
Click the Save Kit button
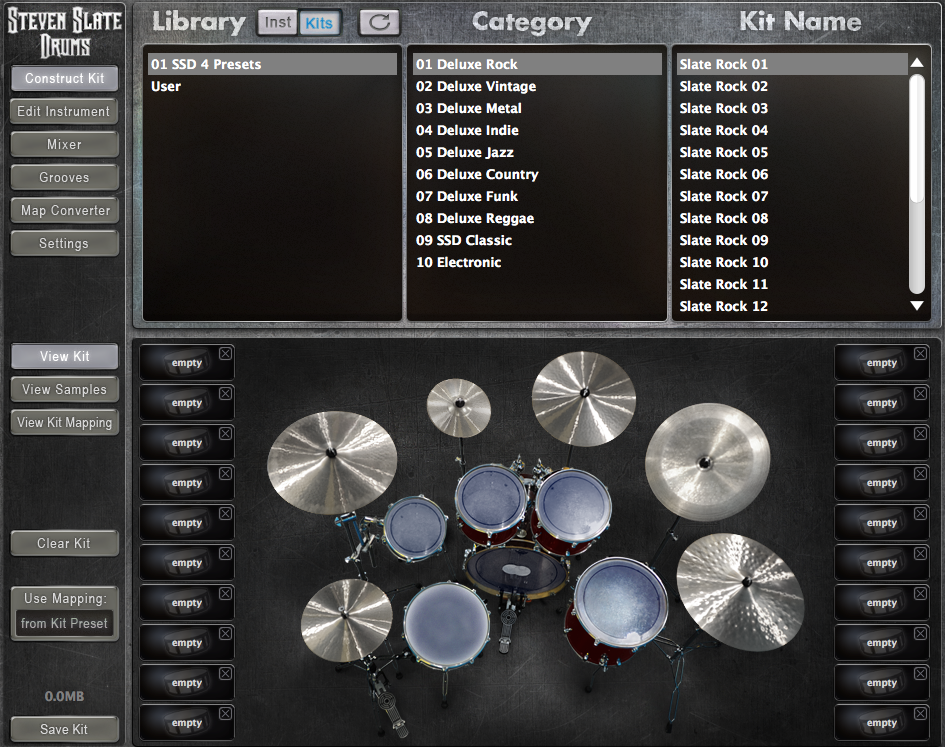tap(64, 729)
